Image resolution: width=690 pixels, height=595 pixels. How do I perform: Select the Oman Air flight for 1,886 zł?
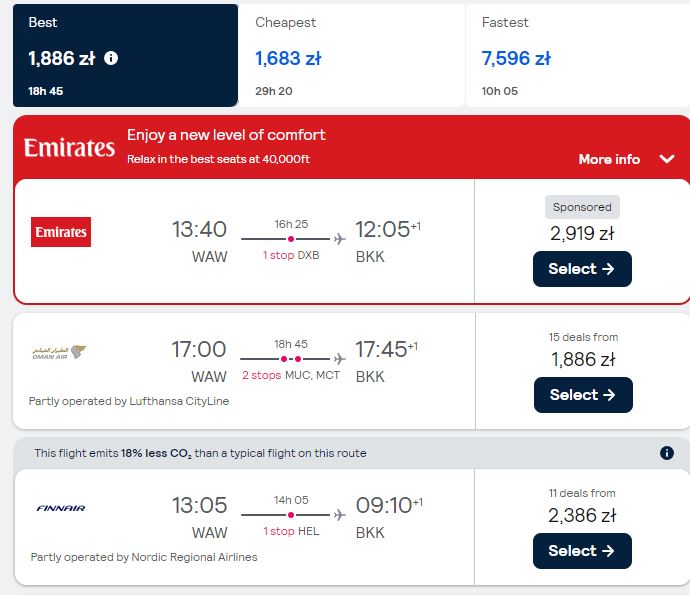583,395
